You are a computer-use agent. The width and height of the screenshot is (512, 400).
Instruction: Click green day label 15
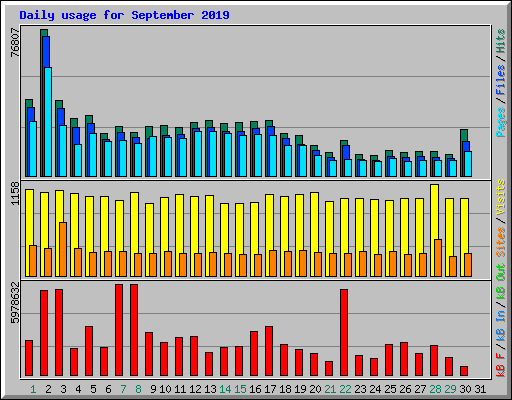(240, 389)
